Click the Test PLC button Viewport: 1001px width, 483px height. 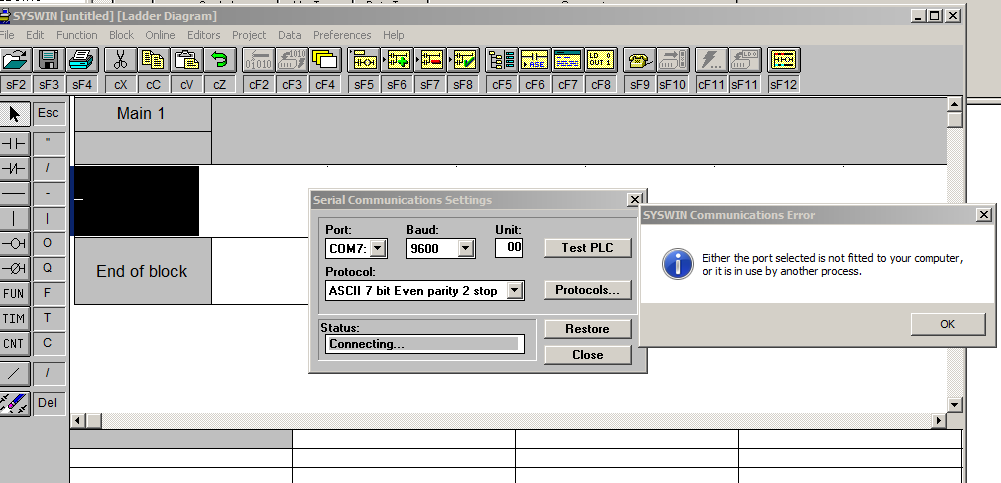point(587,248)
